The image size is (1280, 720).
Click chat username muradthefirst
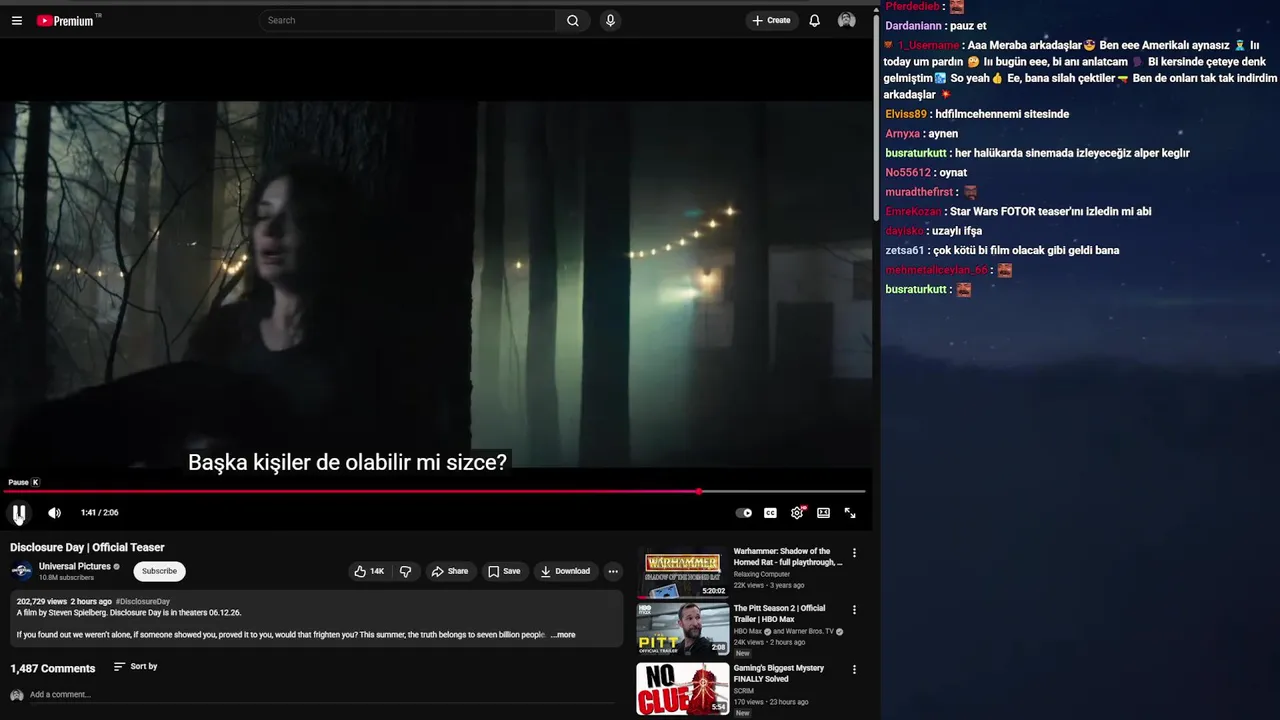[919, 192]
